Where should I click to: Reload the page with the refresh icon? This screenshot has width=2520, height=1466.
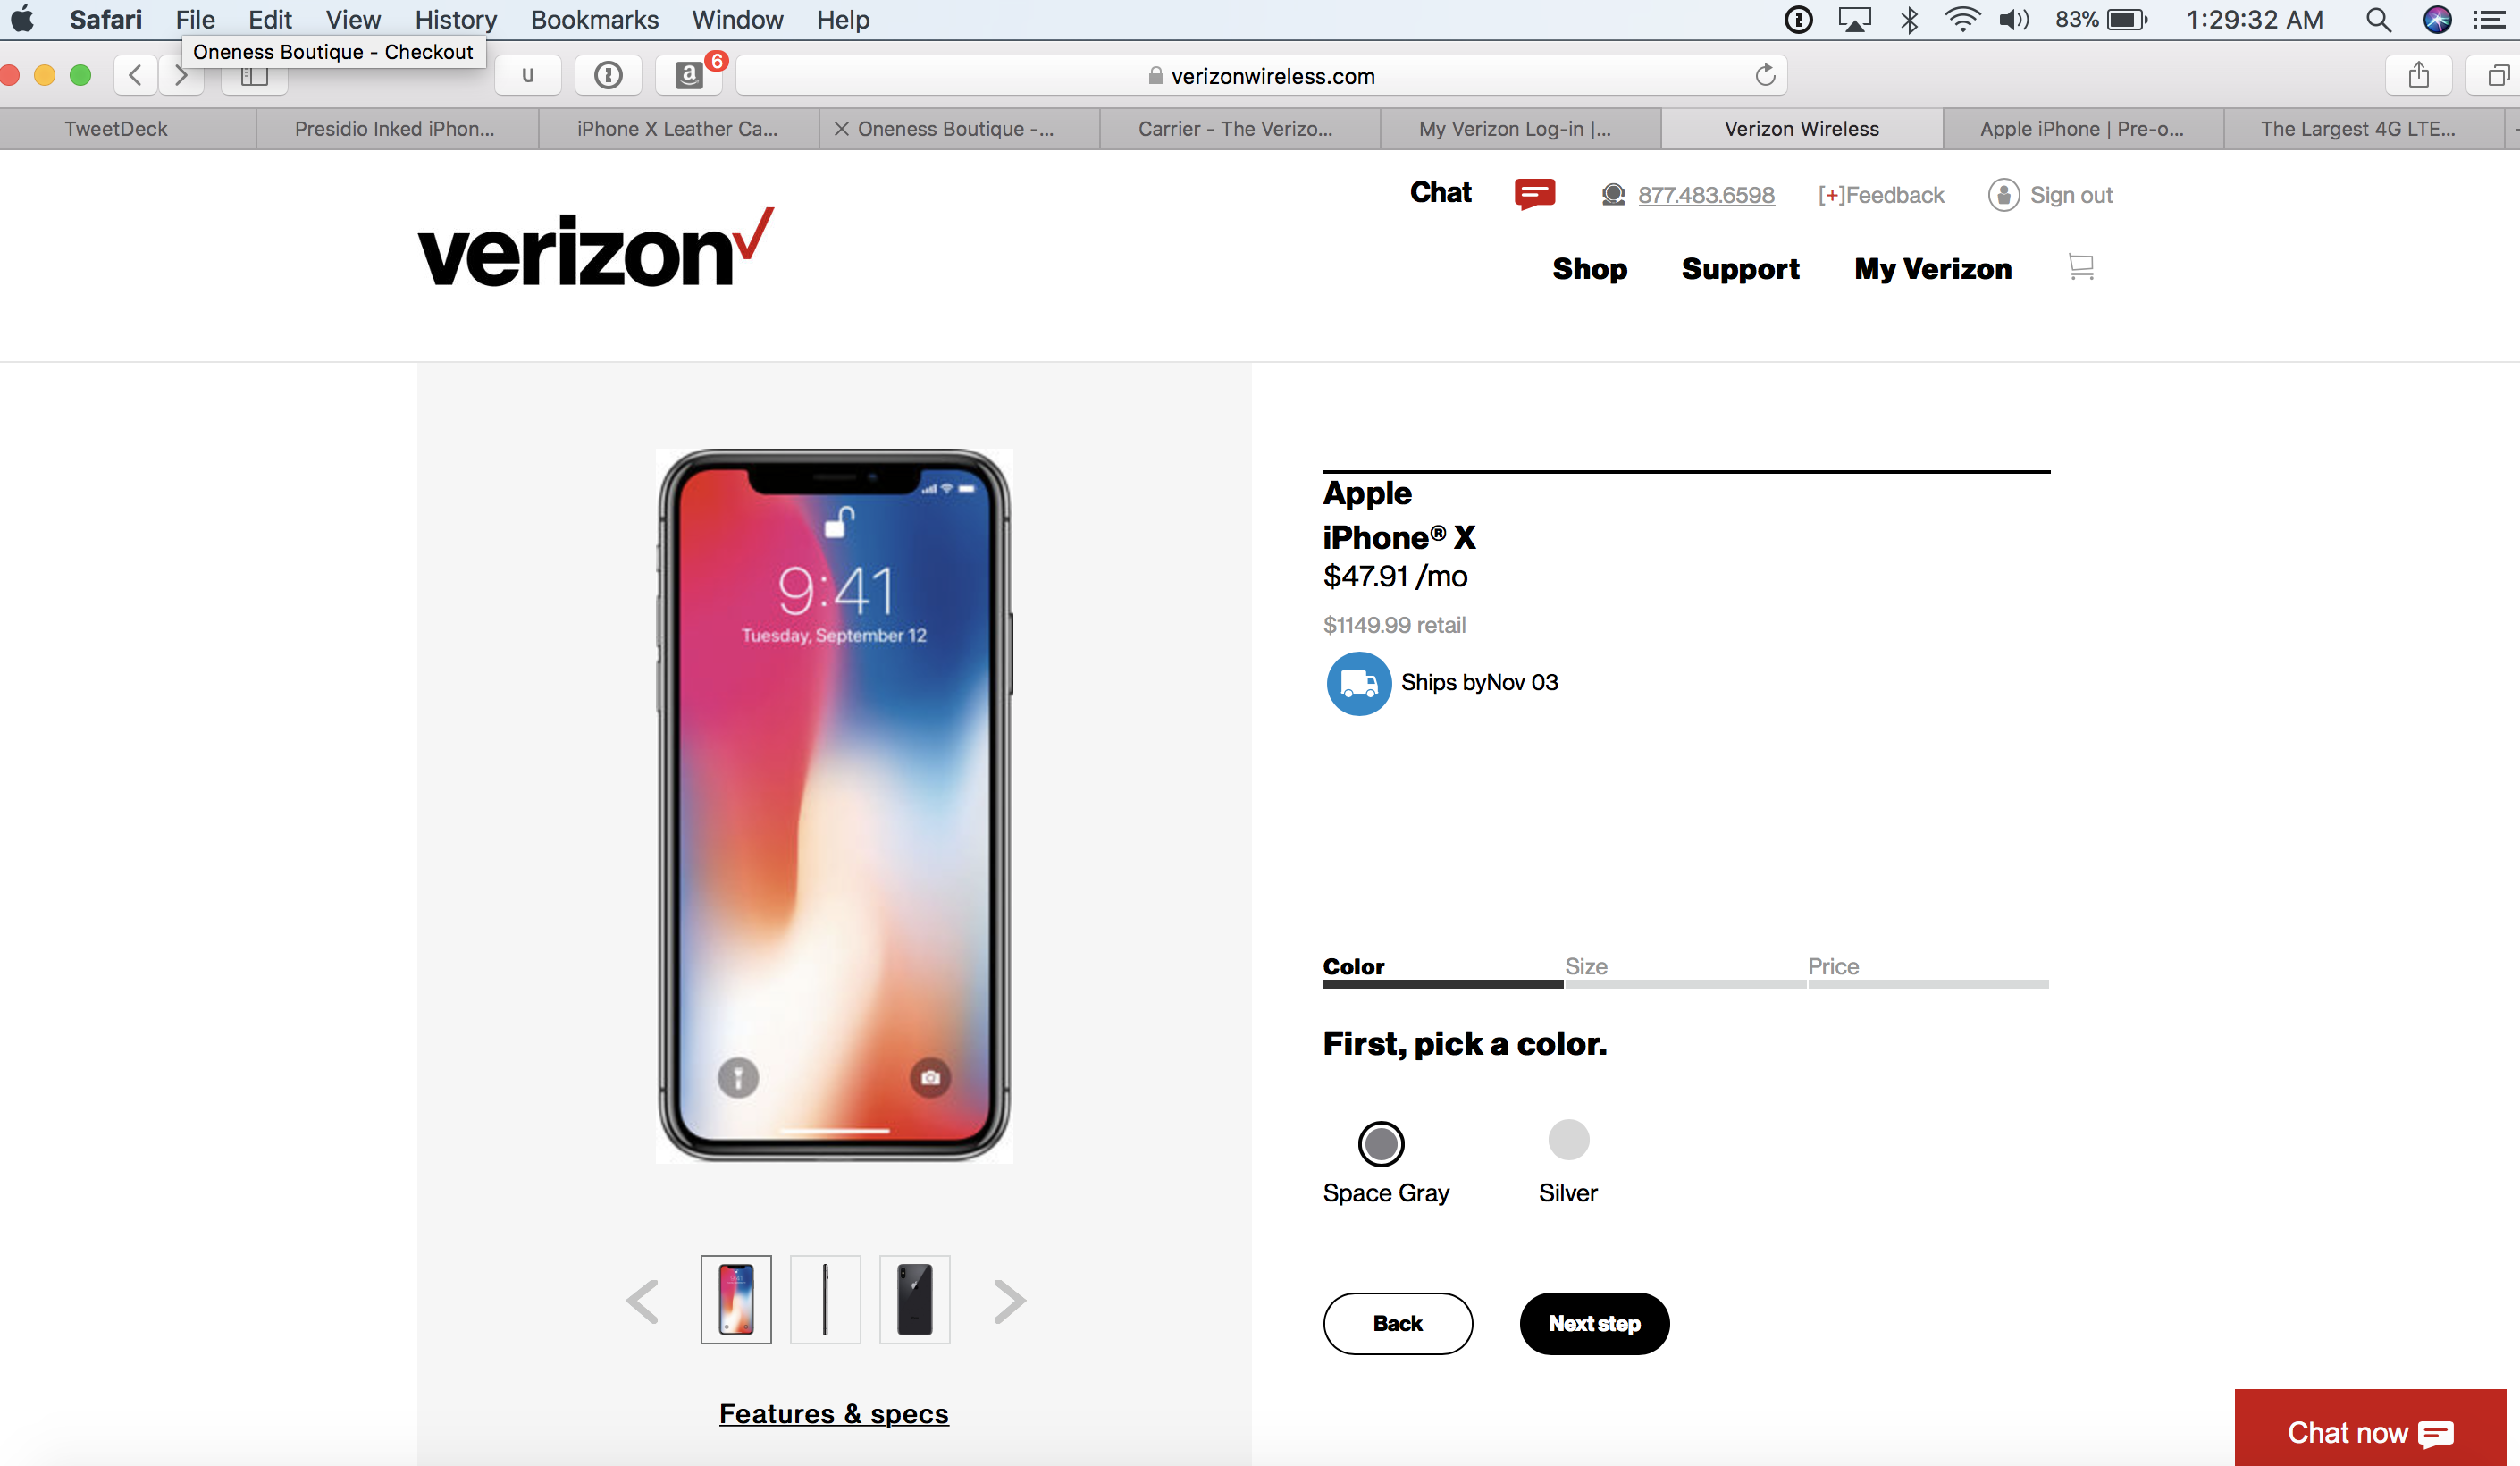click(1765, 75)
